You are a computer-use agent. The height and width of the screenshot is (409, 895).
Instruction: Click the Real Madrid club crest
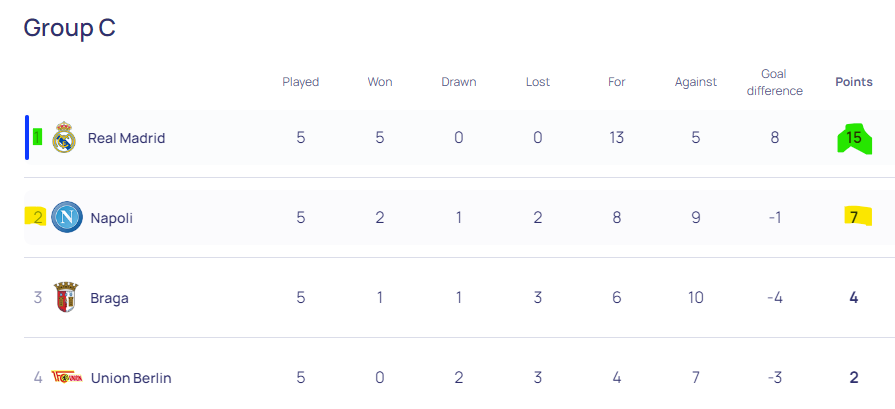[x=64, y=137]
